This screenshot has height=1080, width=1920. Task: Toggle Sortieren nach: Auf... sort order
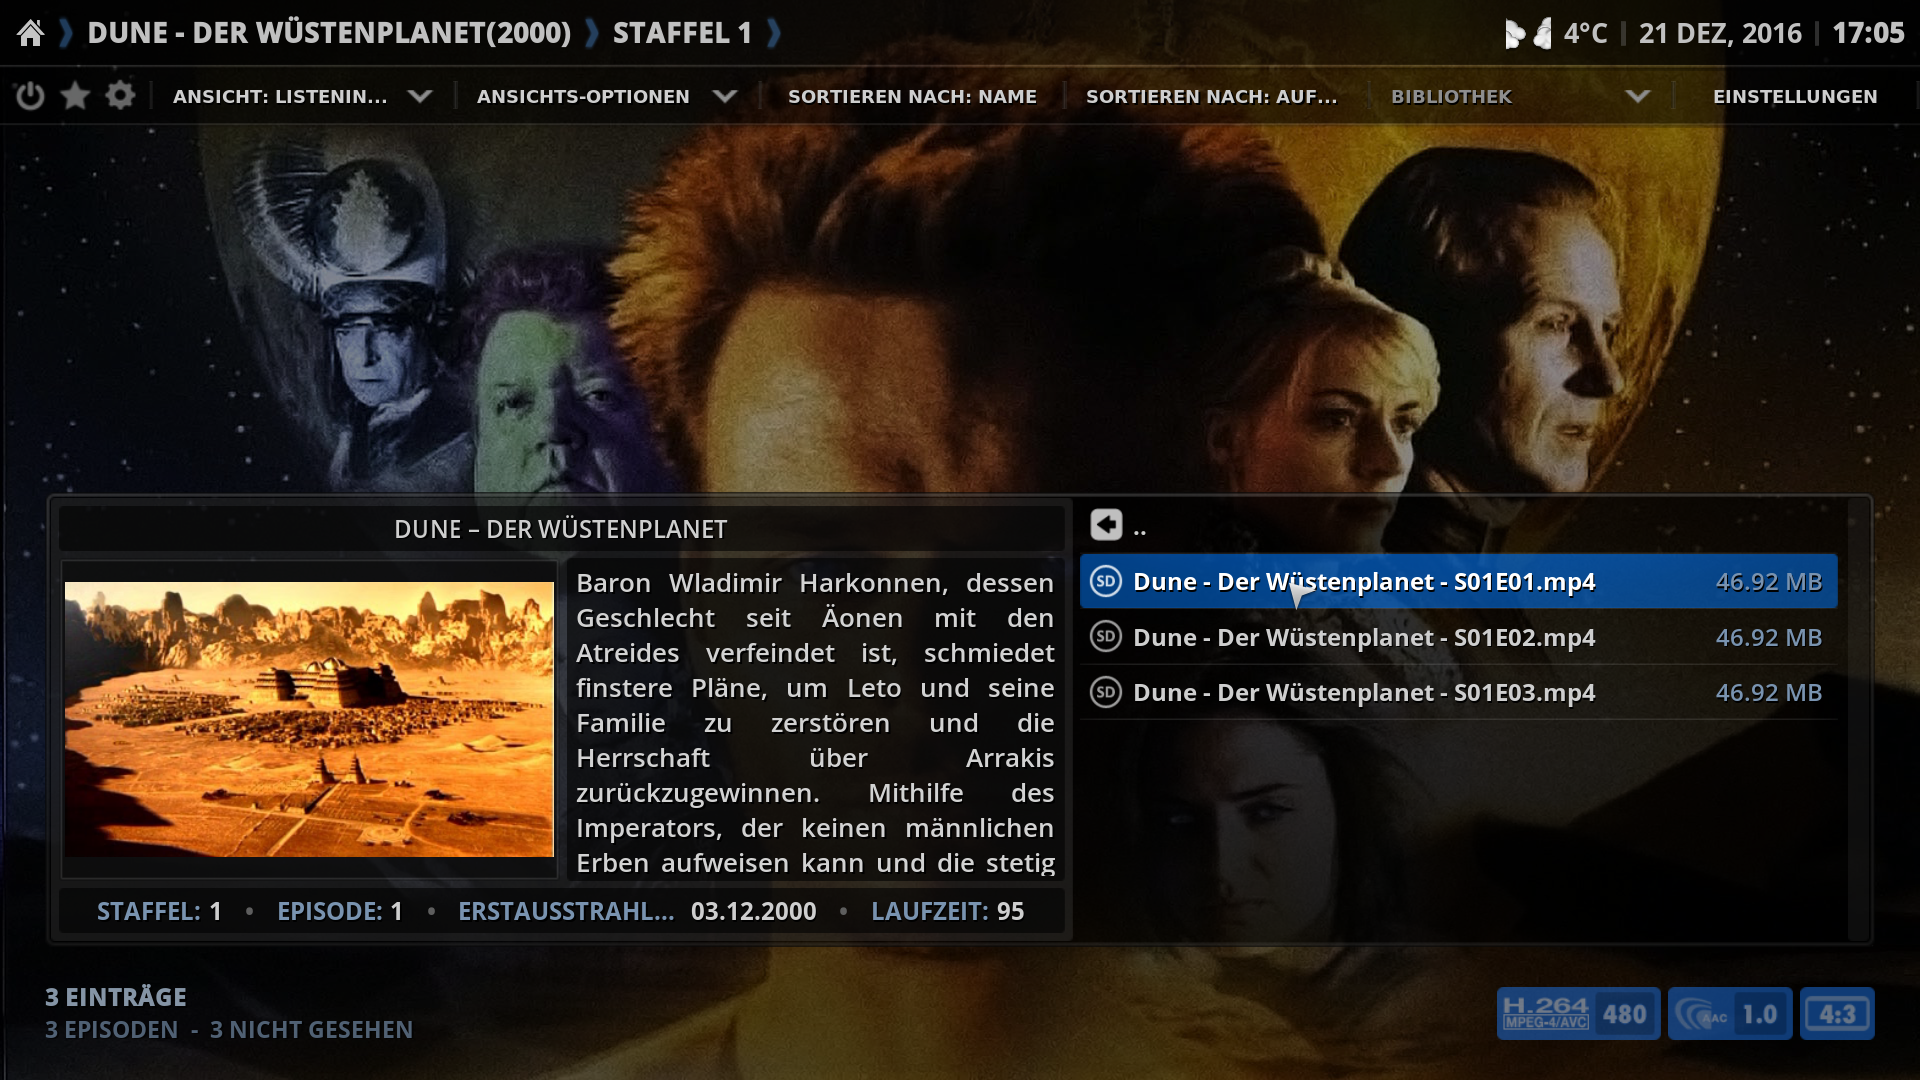click(x=1211, y=96)
